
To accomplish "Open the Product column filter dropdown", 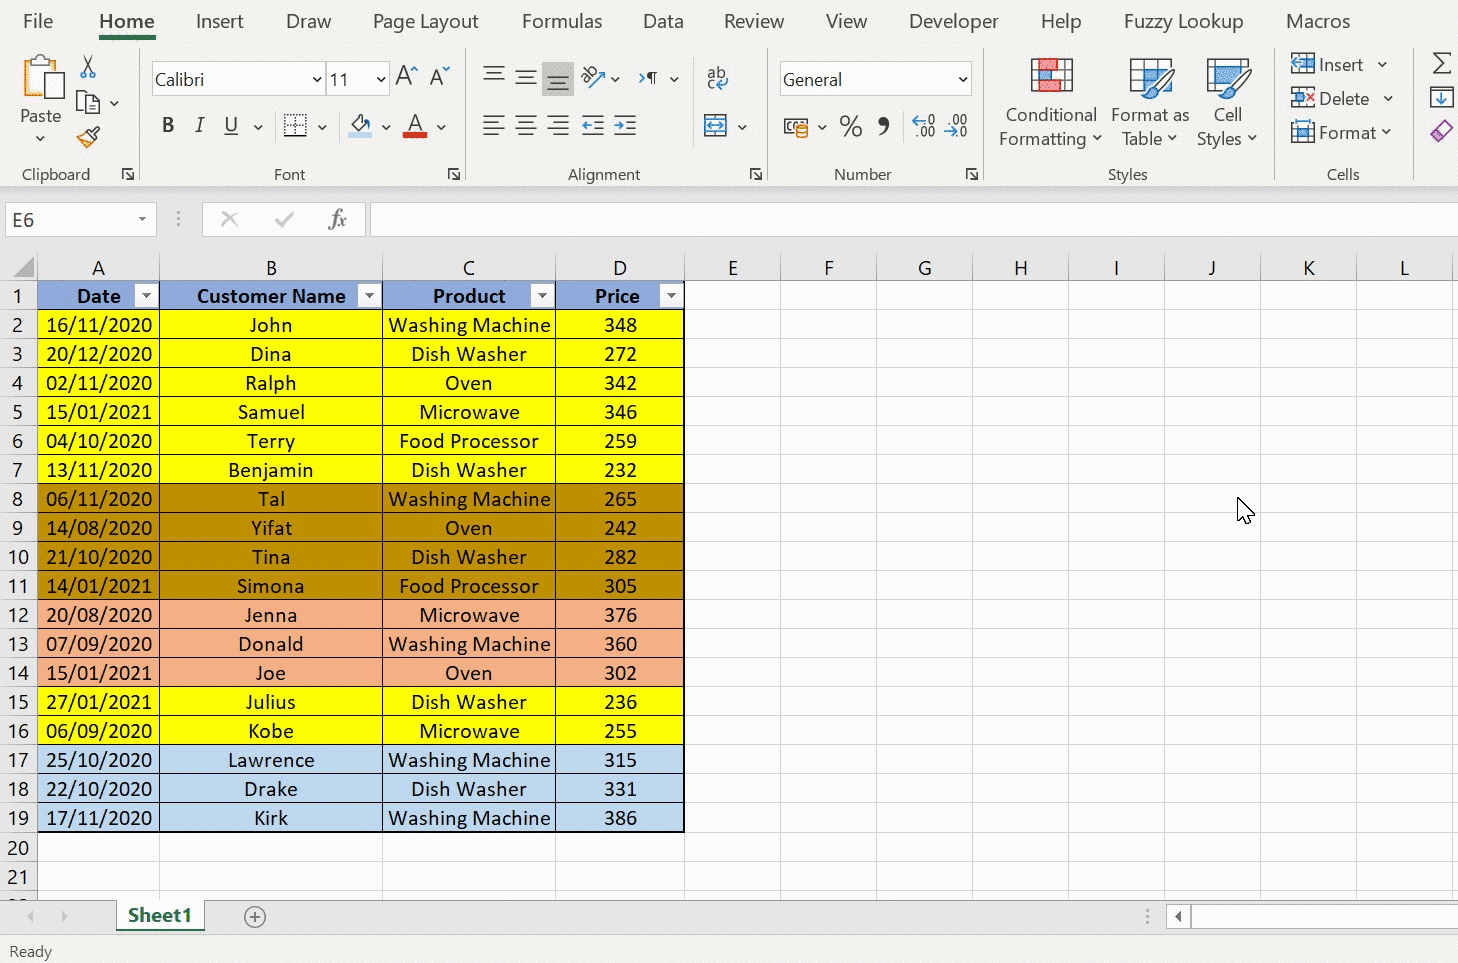I will (x=542, y=296).
